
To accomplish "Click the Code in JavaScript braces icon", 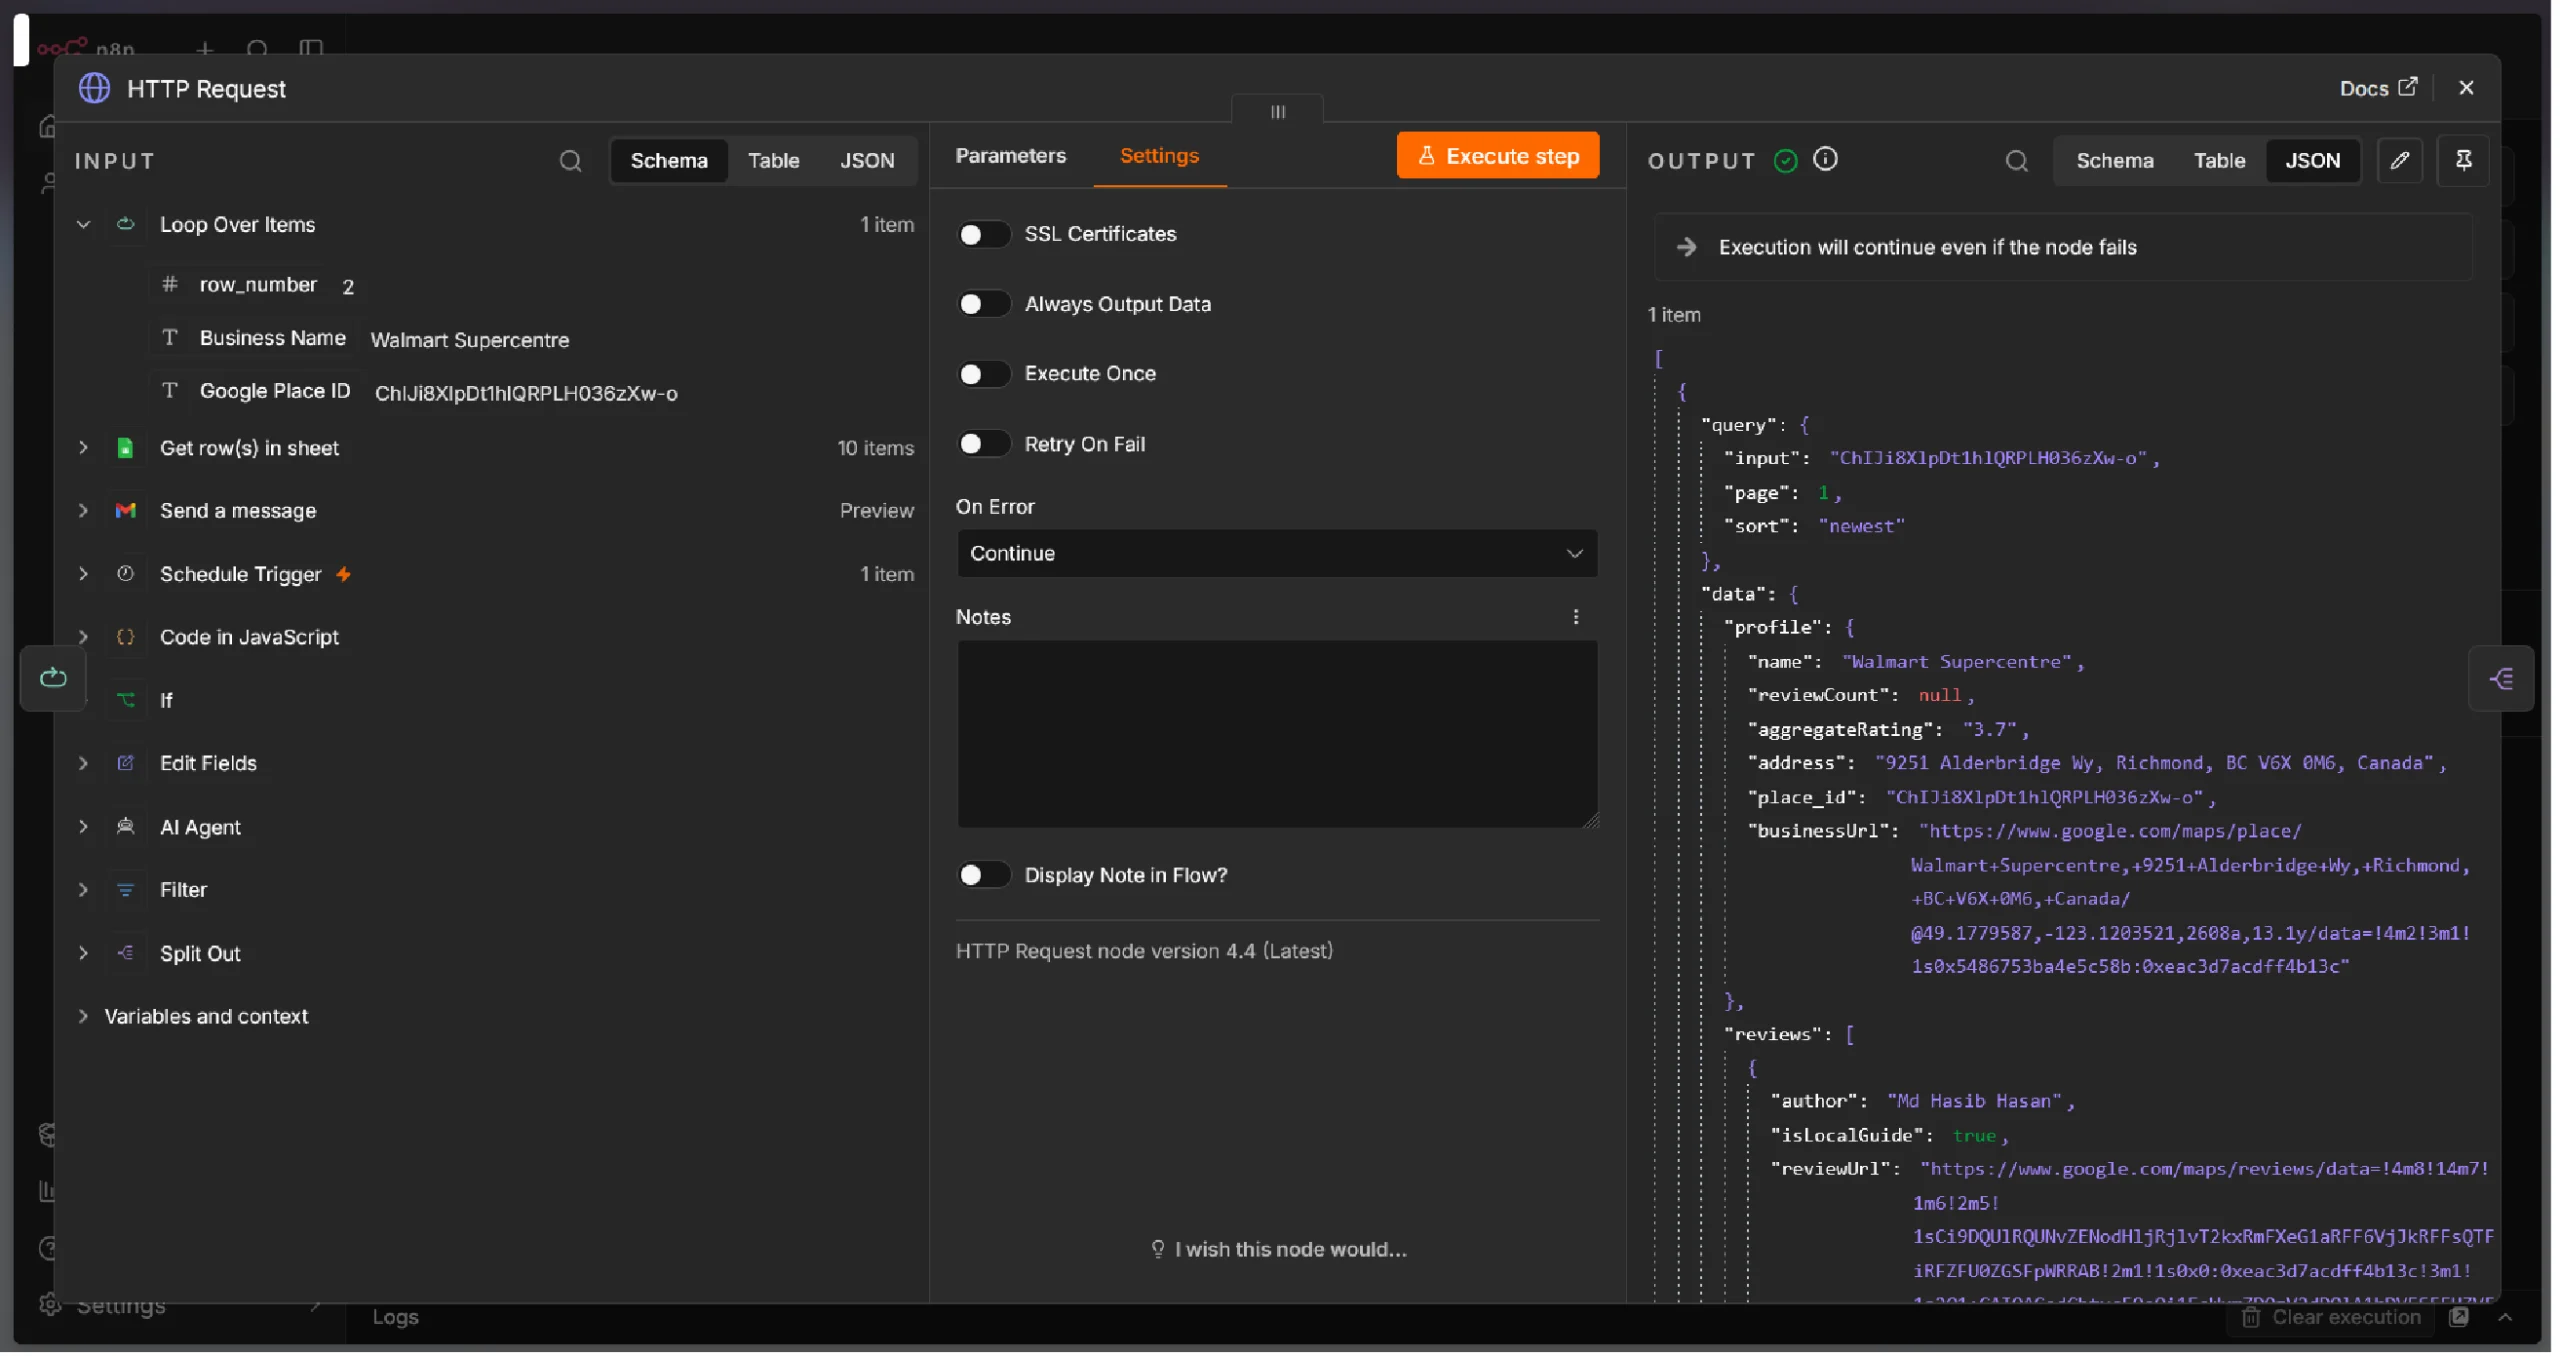I will click(x=125, y=637).
